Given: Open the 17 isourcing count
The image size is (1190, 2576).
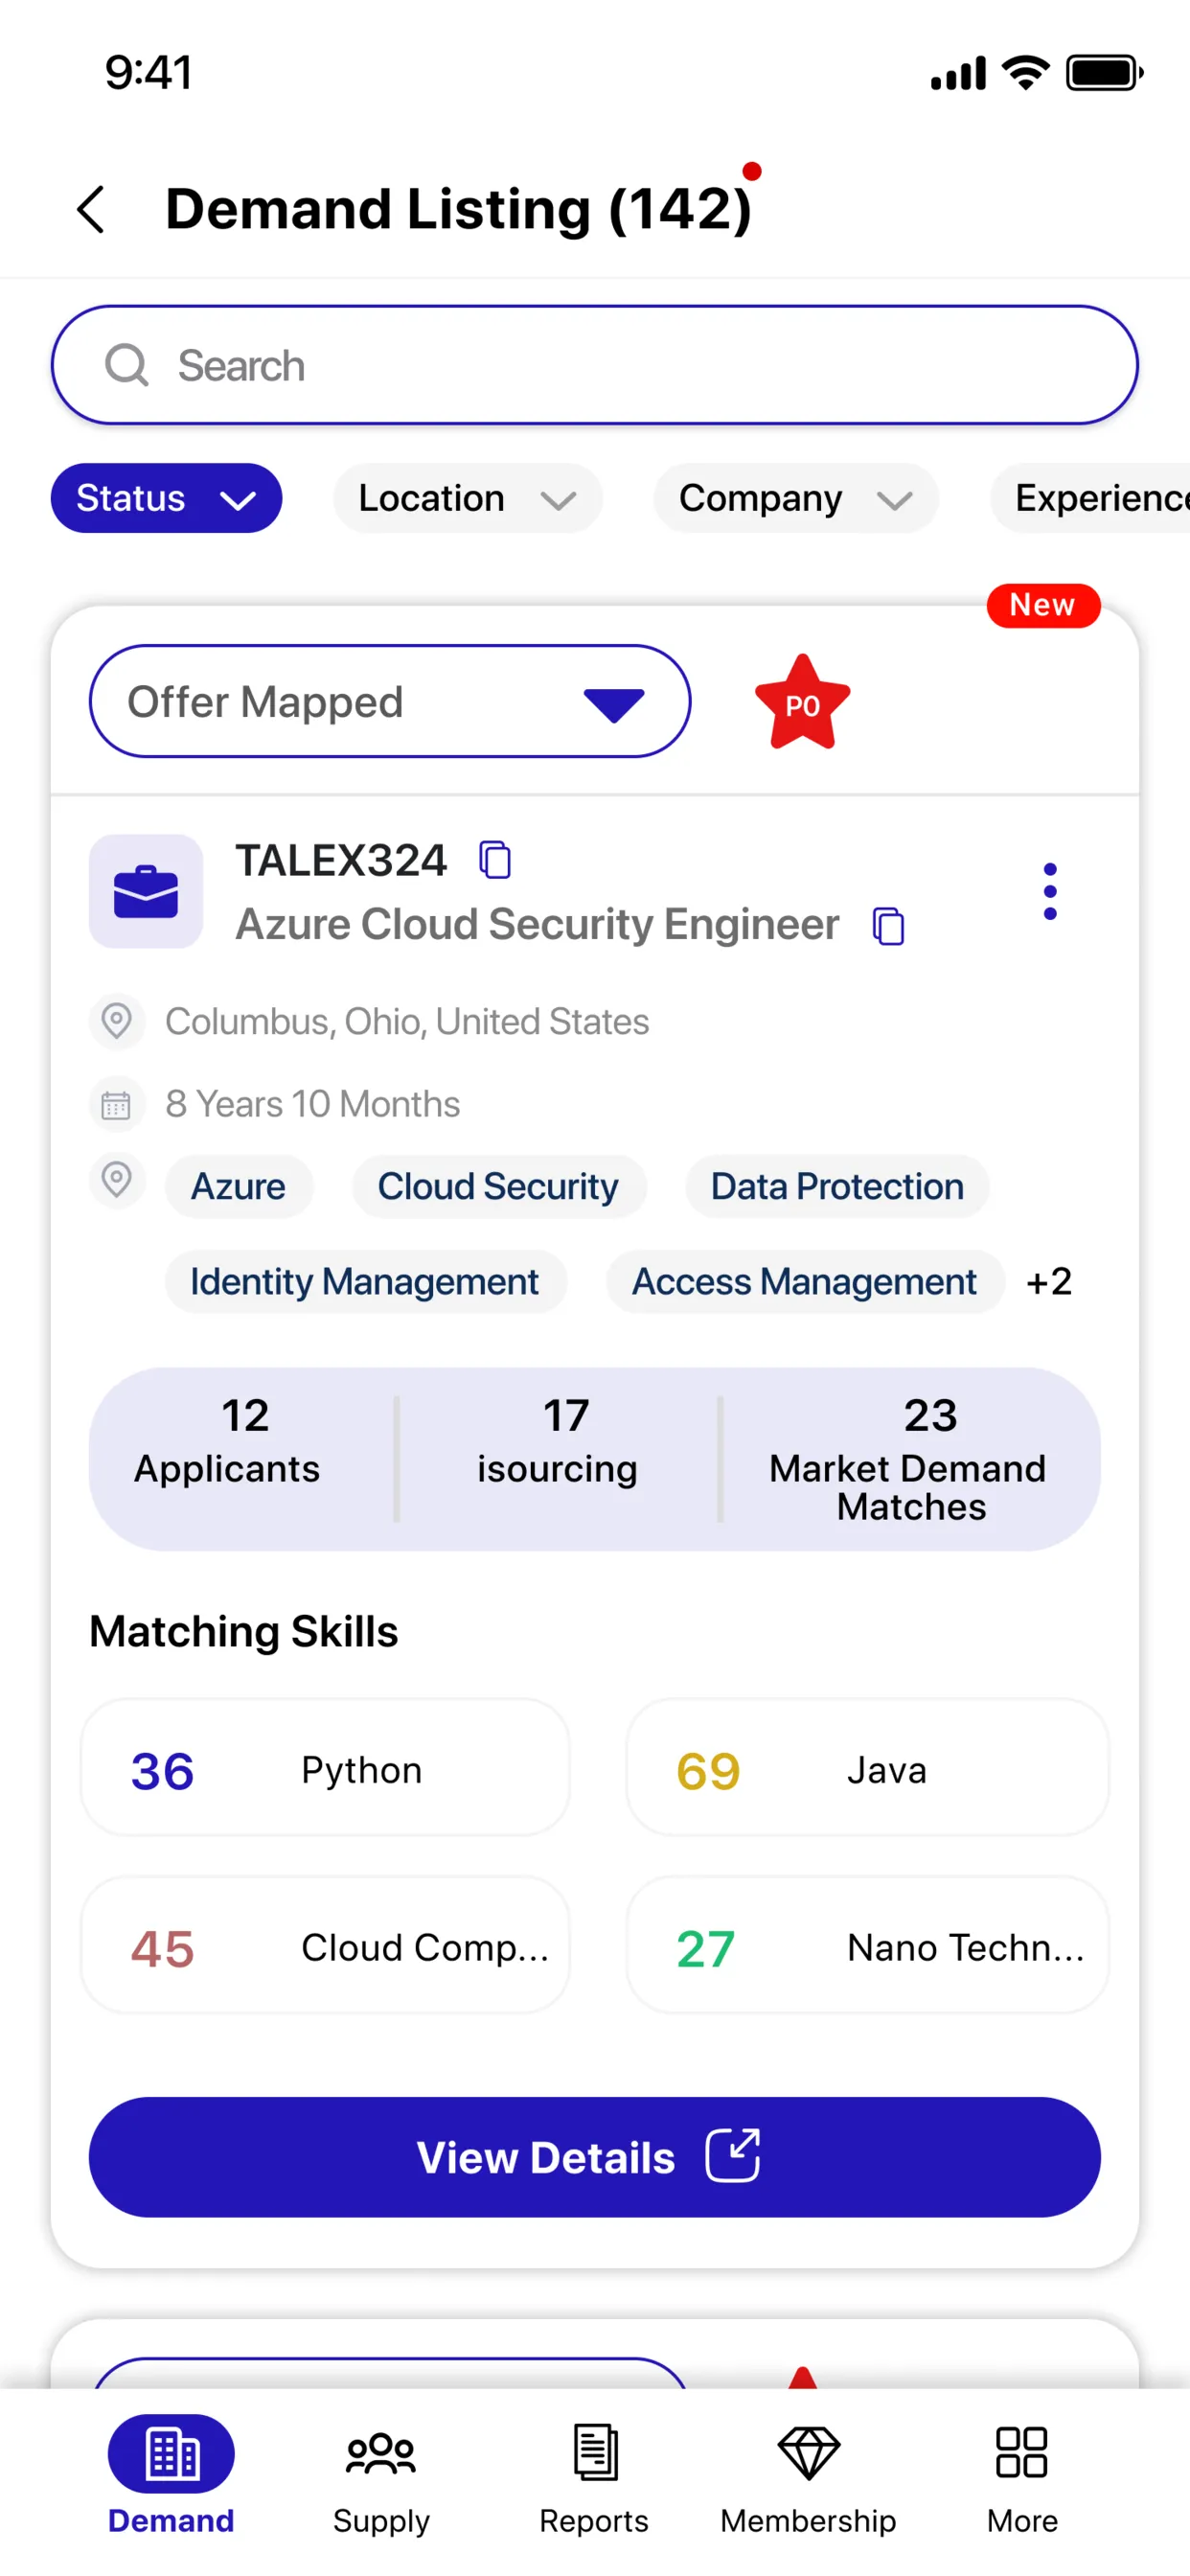Looking at the screenshot, I should pos(558,1441).
